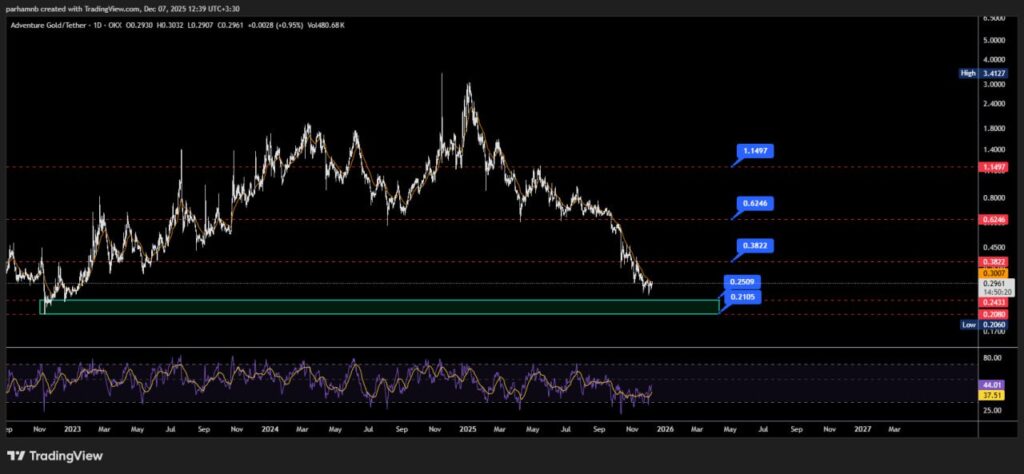Select the red 0.6246 axis price label
The height and width of the screenshot is (474, 1024).
coord(993,219)
